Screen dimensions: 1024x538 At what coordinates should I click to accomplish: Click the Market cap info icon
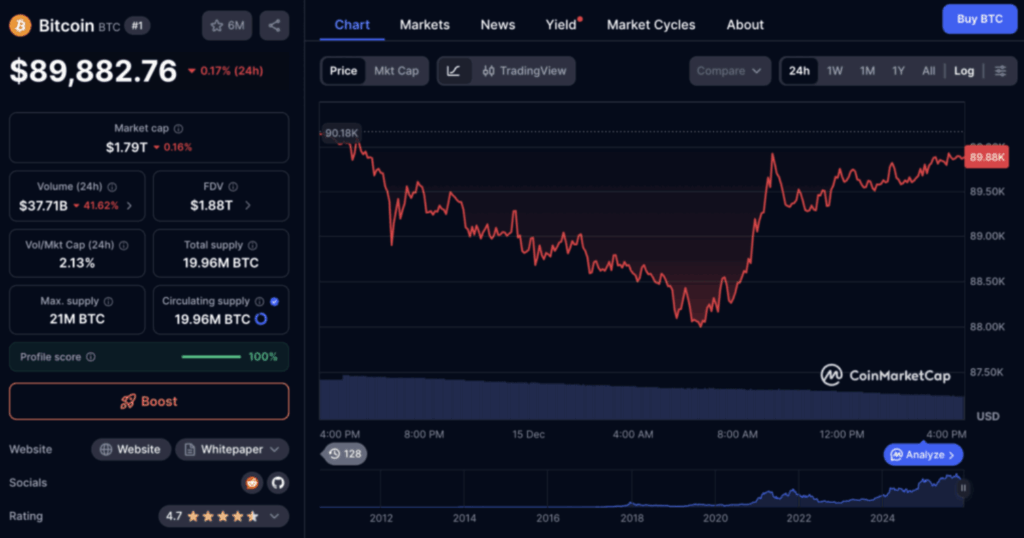click(179, 129)
